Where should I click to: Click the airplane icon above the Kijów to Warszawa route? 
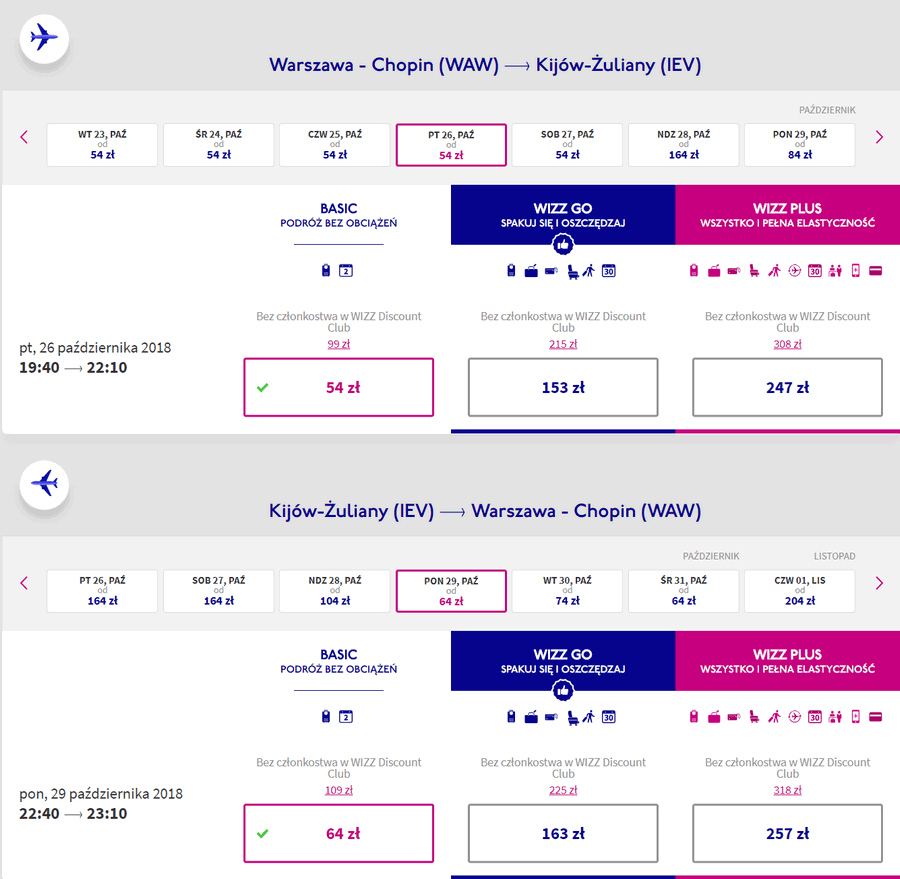pyautogui.click(x=44, y=485)
